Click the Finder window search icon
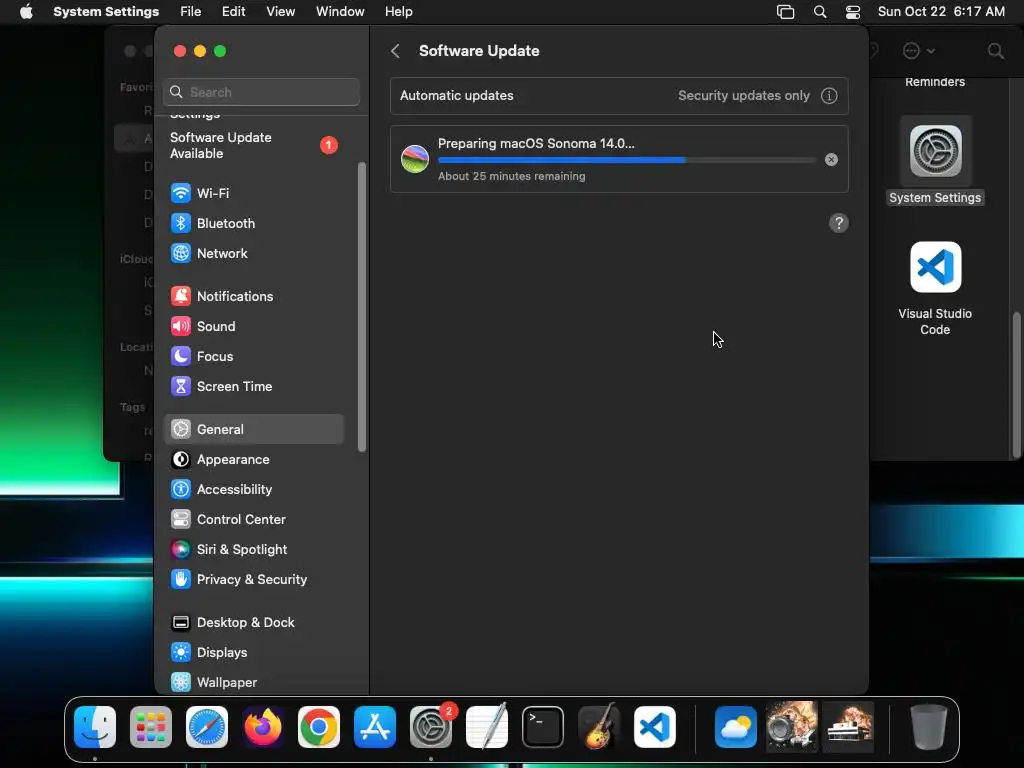 coord(995,51)
